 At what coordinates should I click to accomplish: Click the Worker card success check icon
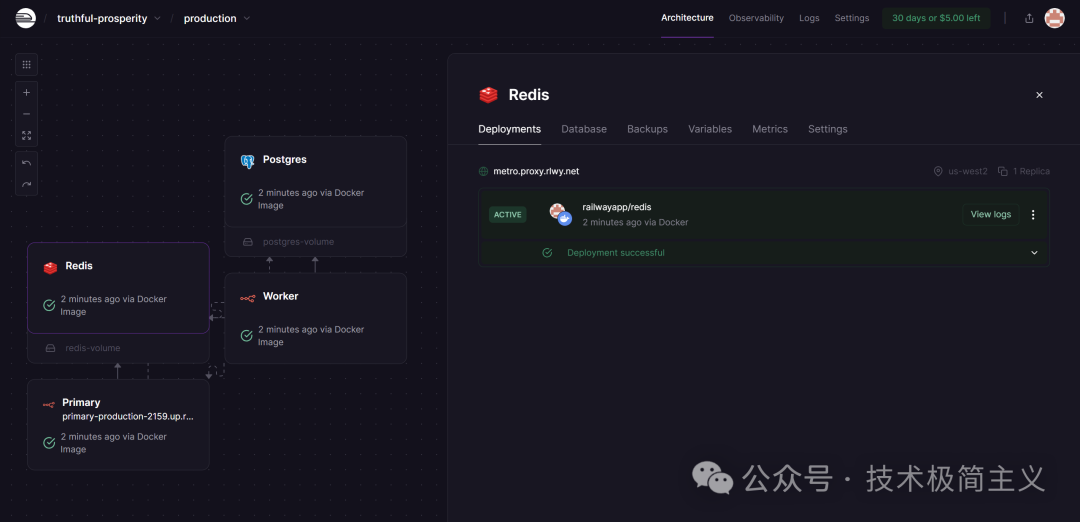coord(247,335)
